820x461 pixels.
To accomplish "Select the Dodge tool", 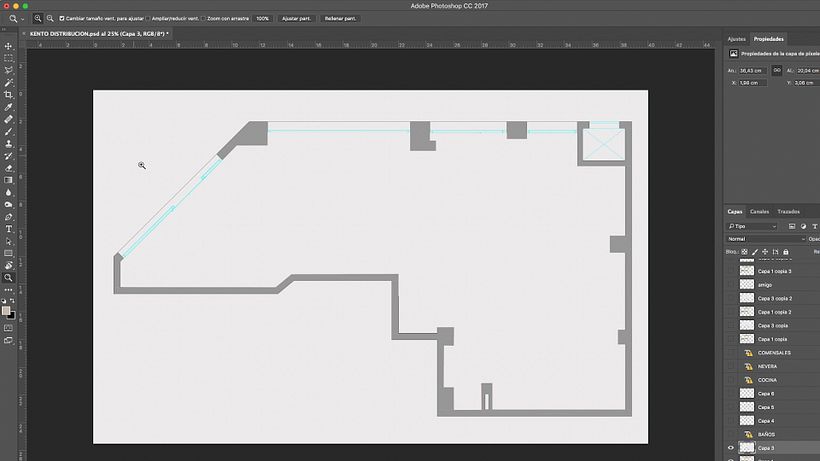I will [8, 205].
